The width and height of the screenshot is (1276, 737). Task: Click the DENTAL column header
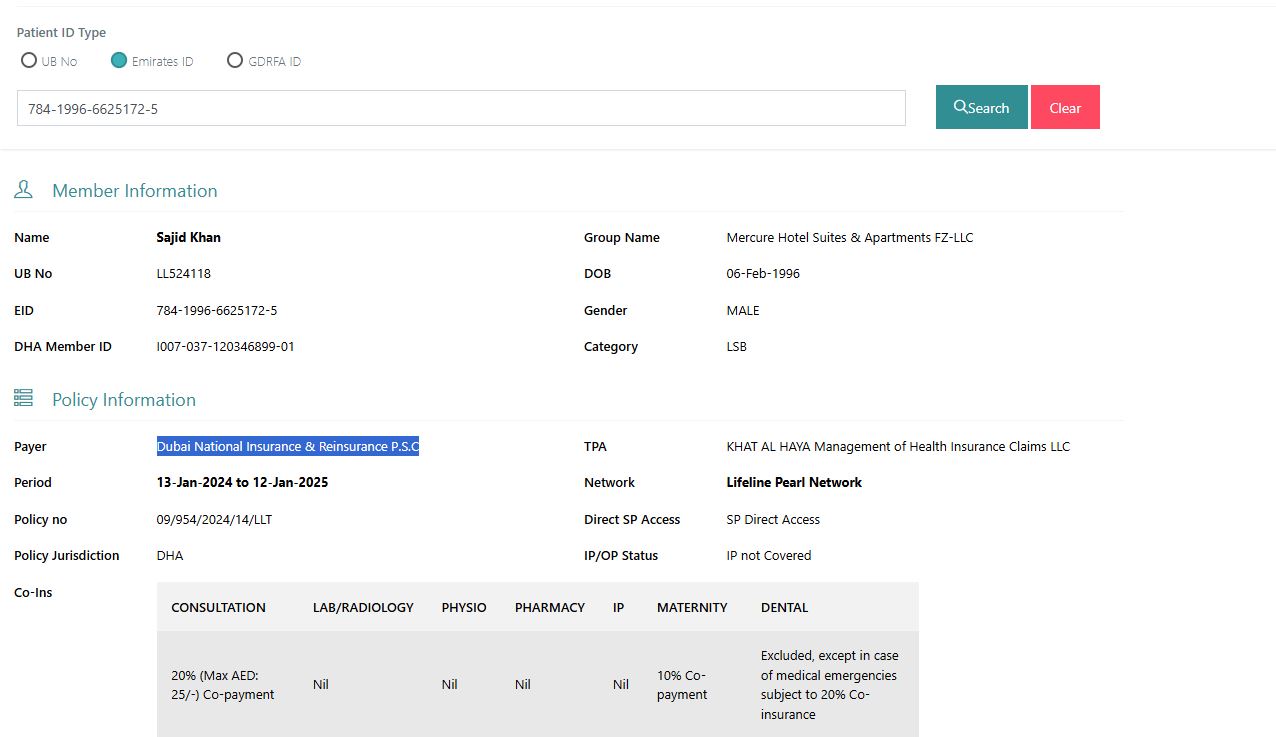pos(784,607)
